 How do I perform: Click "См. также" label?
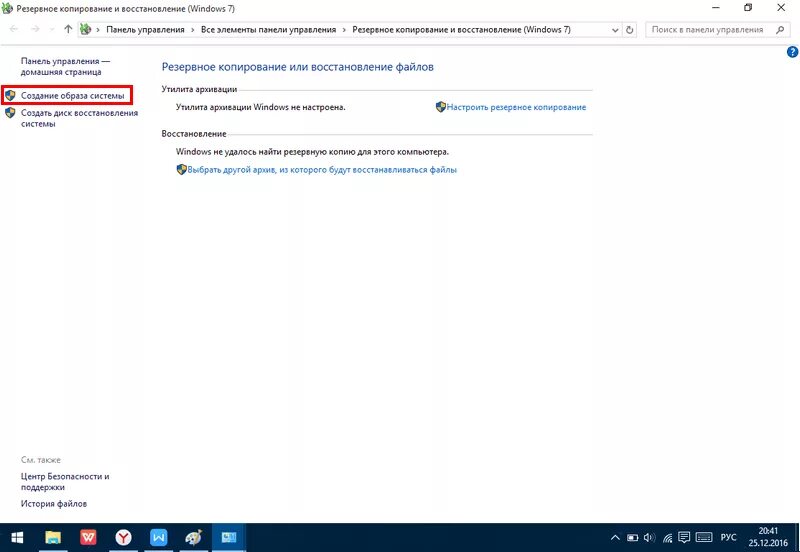coord(41,460)
